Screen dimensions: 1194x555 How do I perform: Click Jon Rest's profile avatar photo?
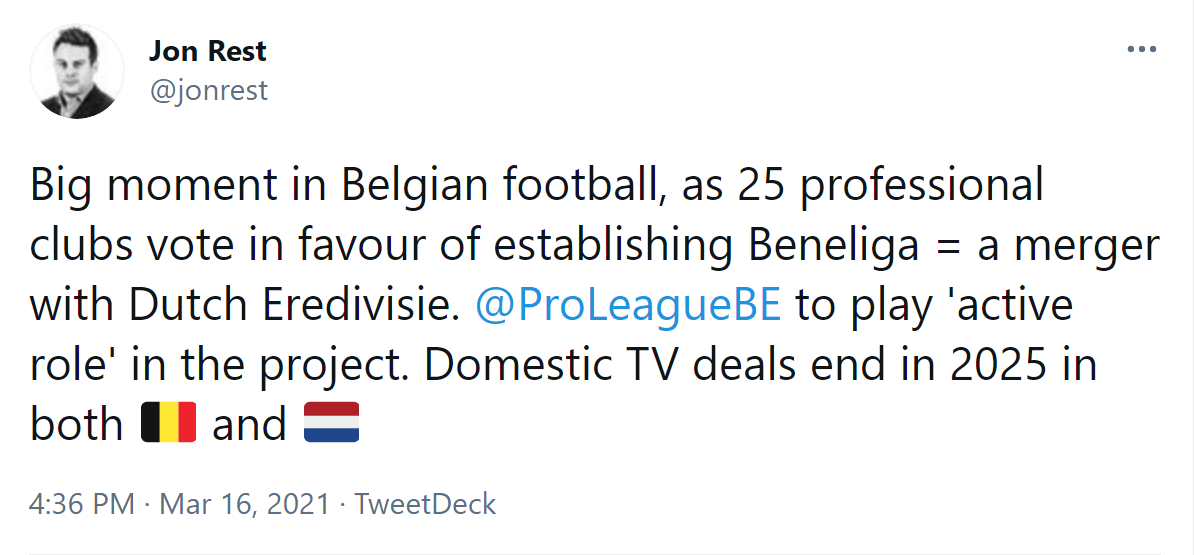pyautogui.click(x=76, y=72)
